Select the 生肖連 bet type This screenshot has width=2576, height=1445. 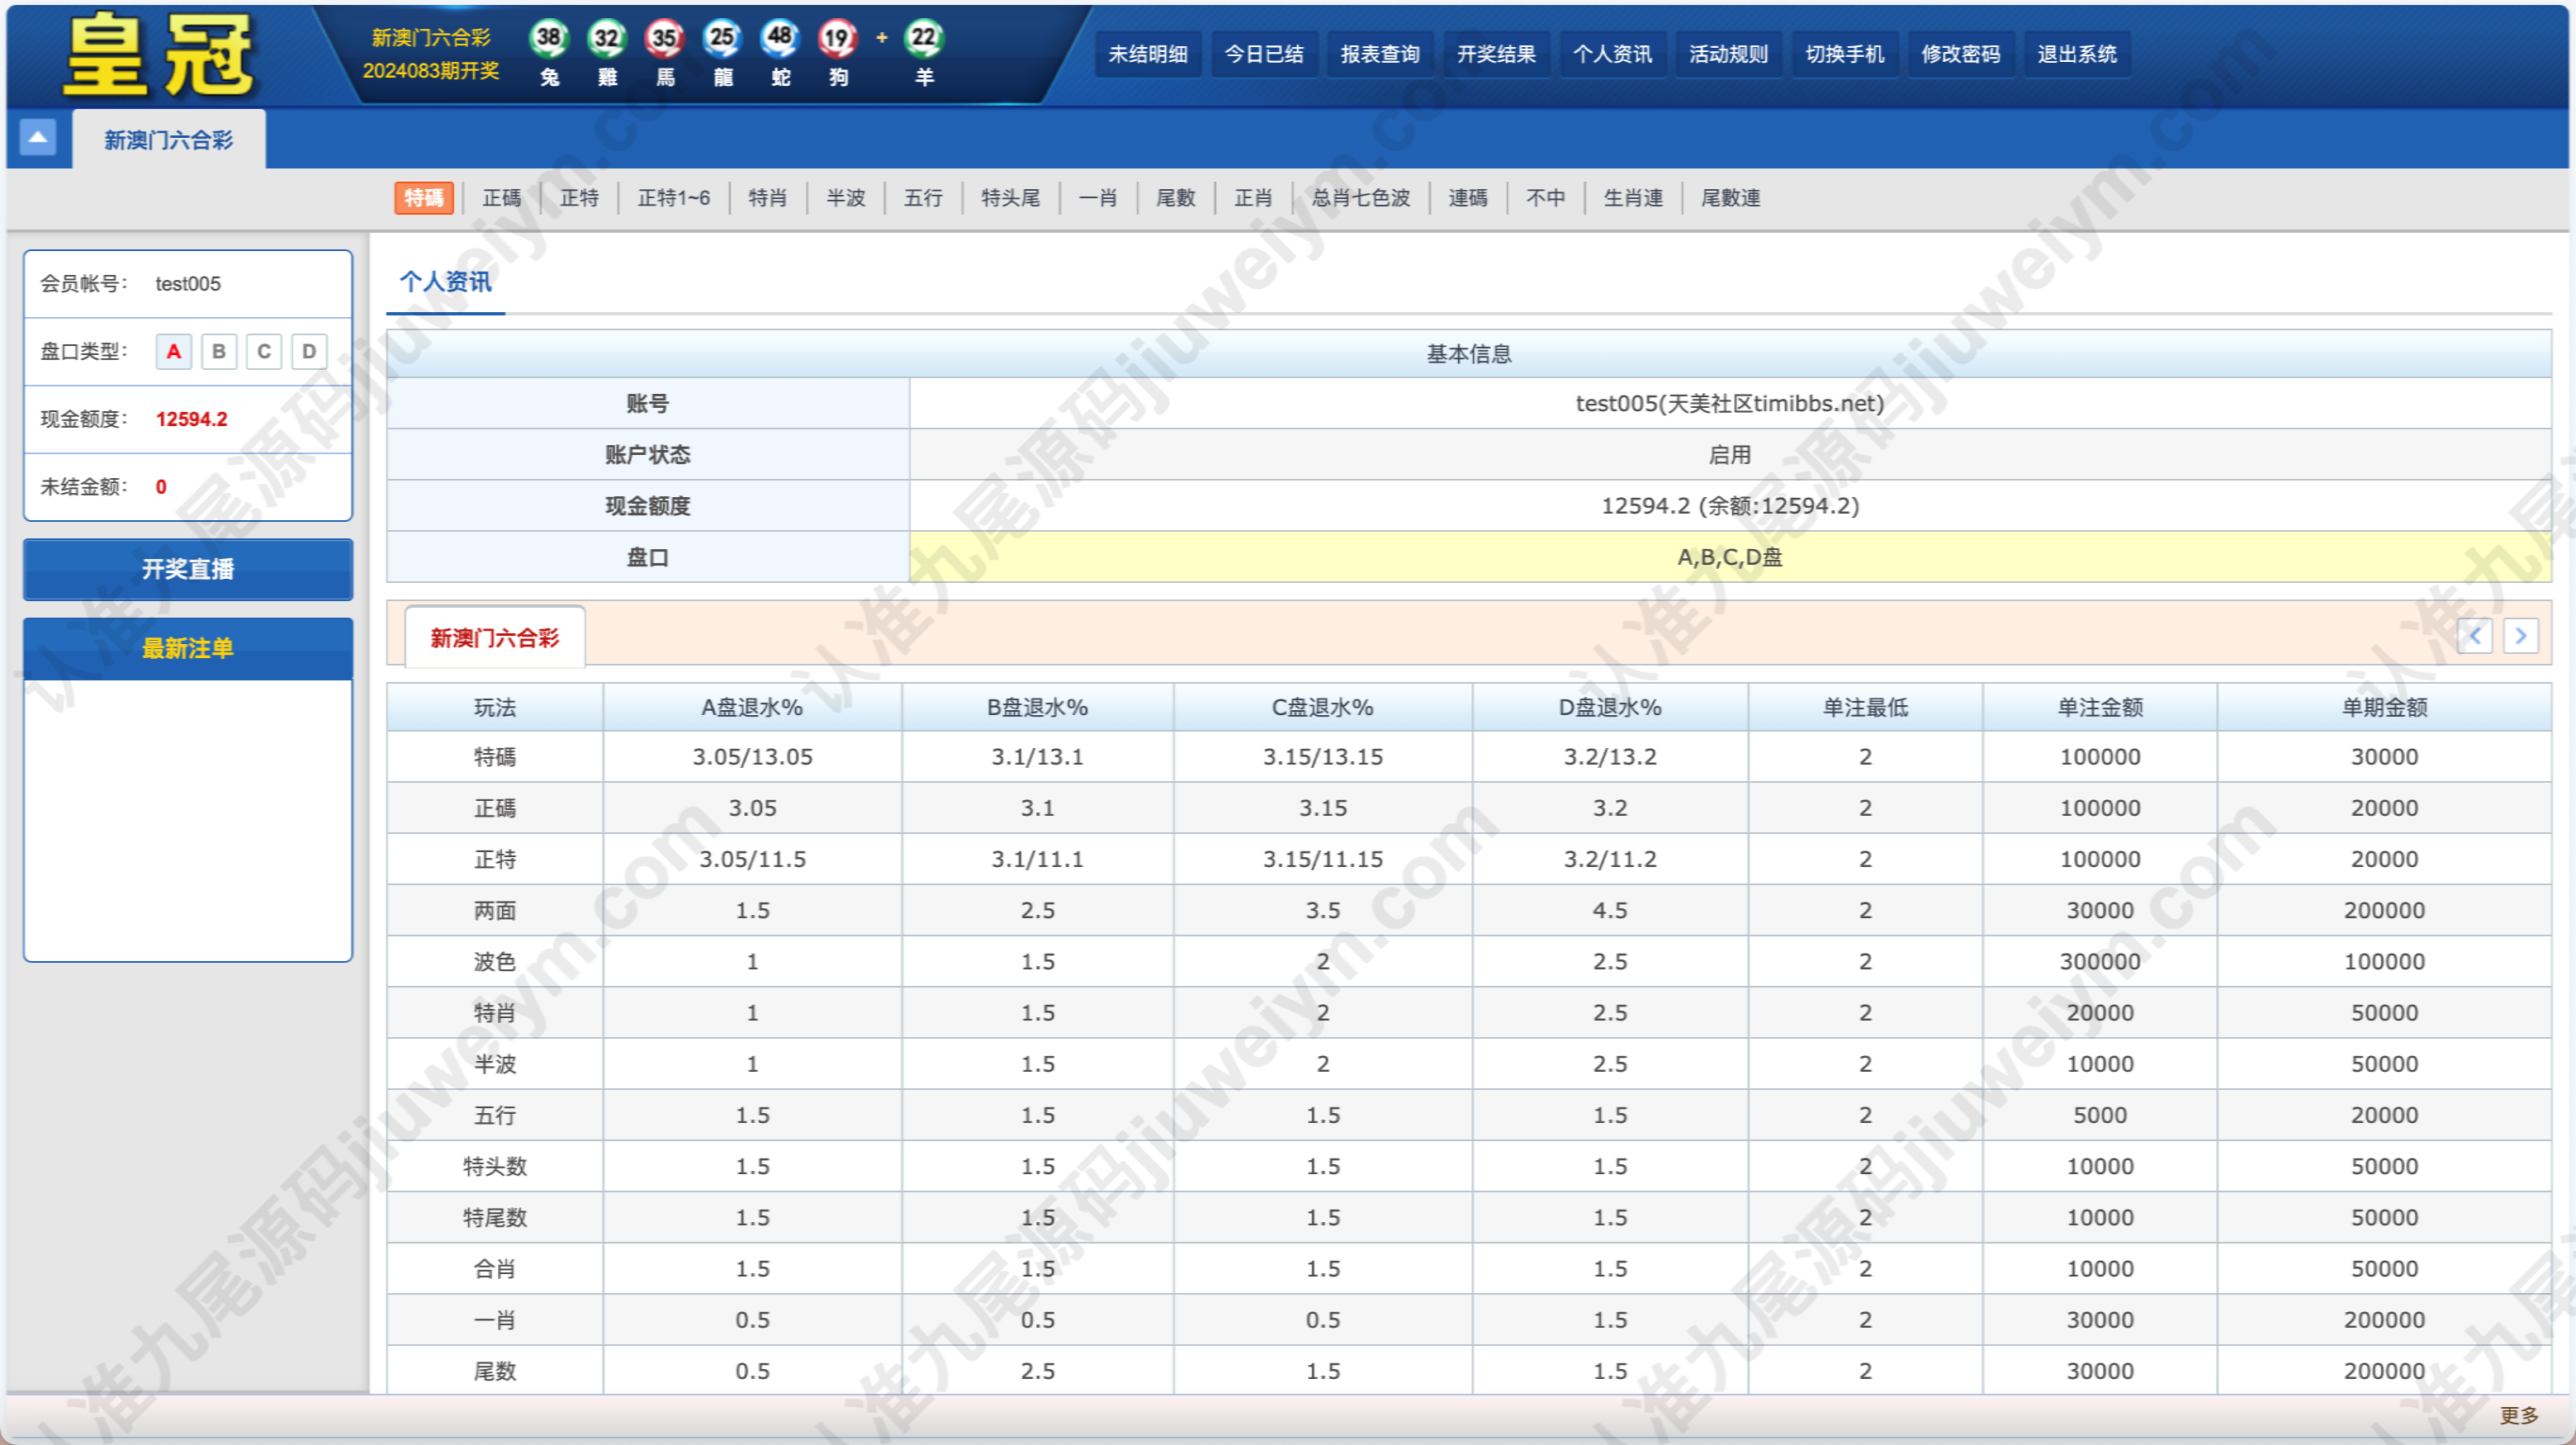click(1634, 198)
